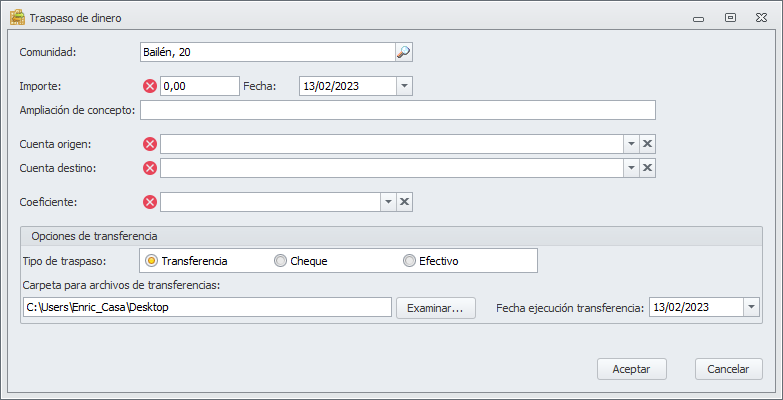This screenshot has width=783, height=400.
Task: Clear the Cuenta destino field with X
Action: (x=647, y=168)
